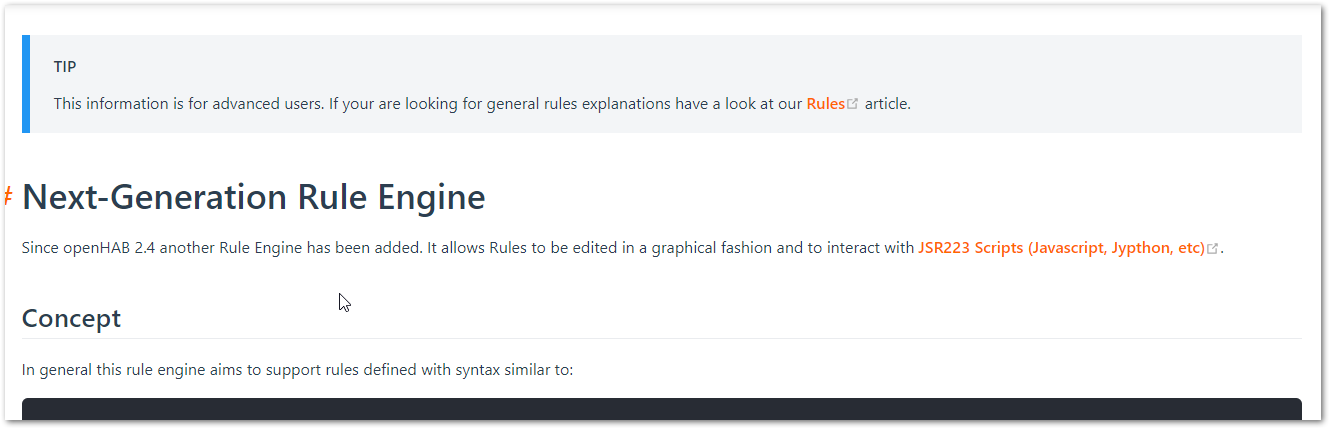
Task: Click inside the dark code block
Action: [x=661, y=410]
